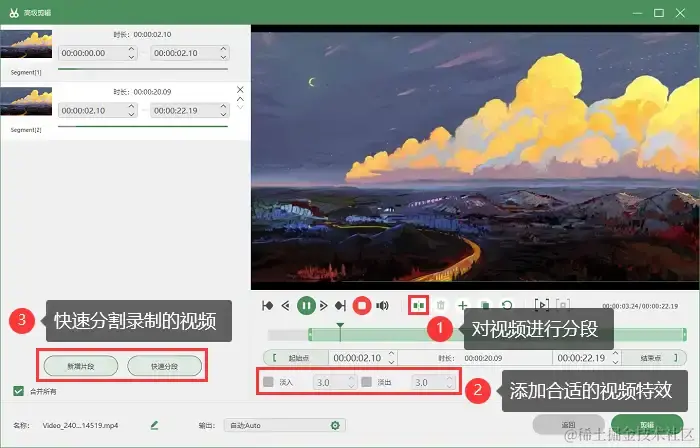Click the right green trim handle
700x448 pixels.
[x=684, y=334]
